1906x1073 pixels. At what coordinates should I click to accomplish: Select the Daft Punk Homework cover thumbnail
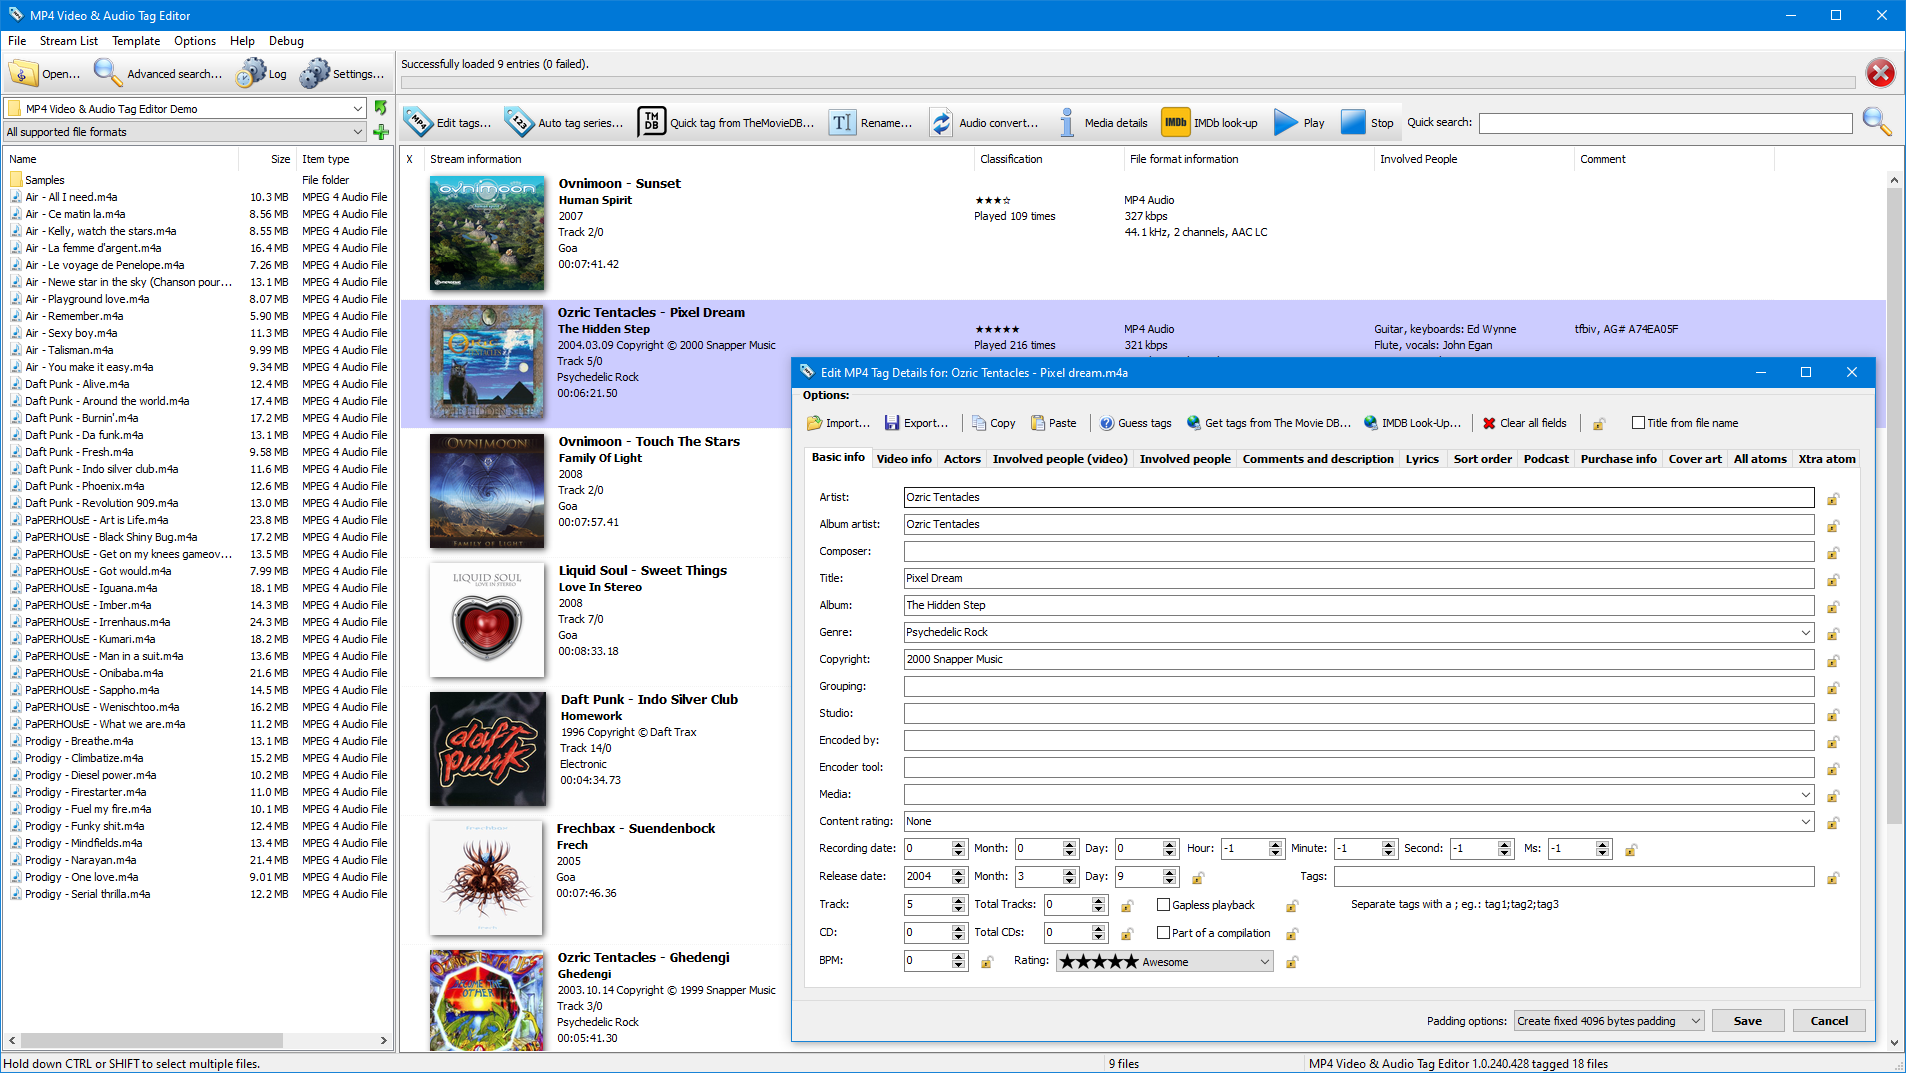coord(488,749)
